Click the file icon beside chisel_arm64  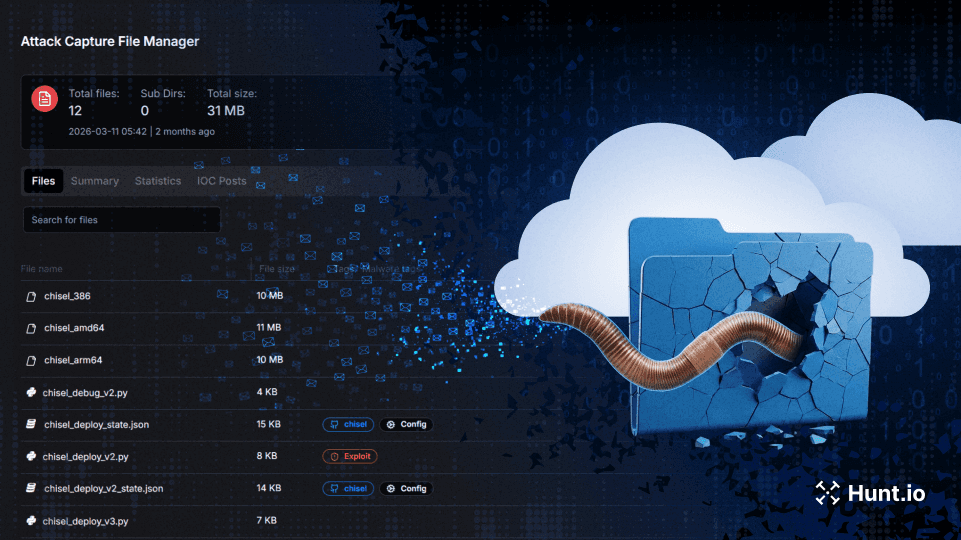[x=31, y=360]
